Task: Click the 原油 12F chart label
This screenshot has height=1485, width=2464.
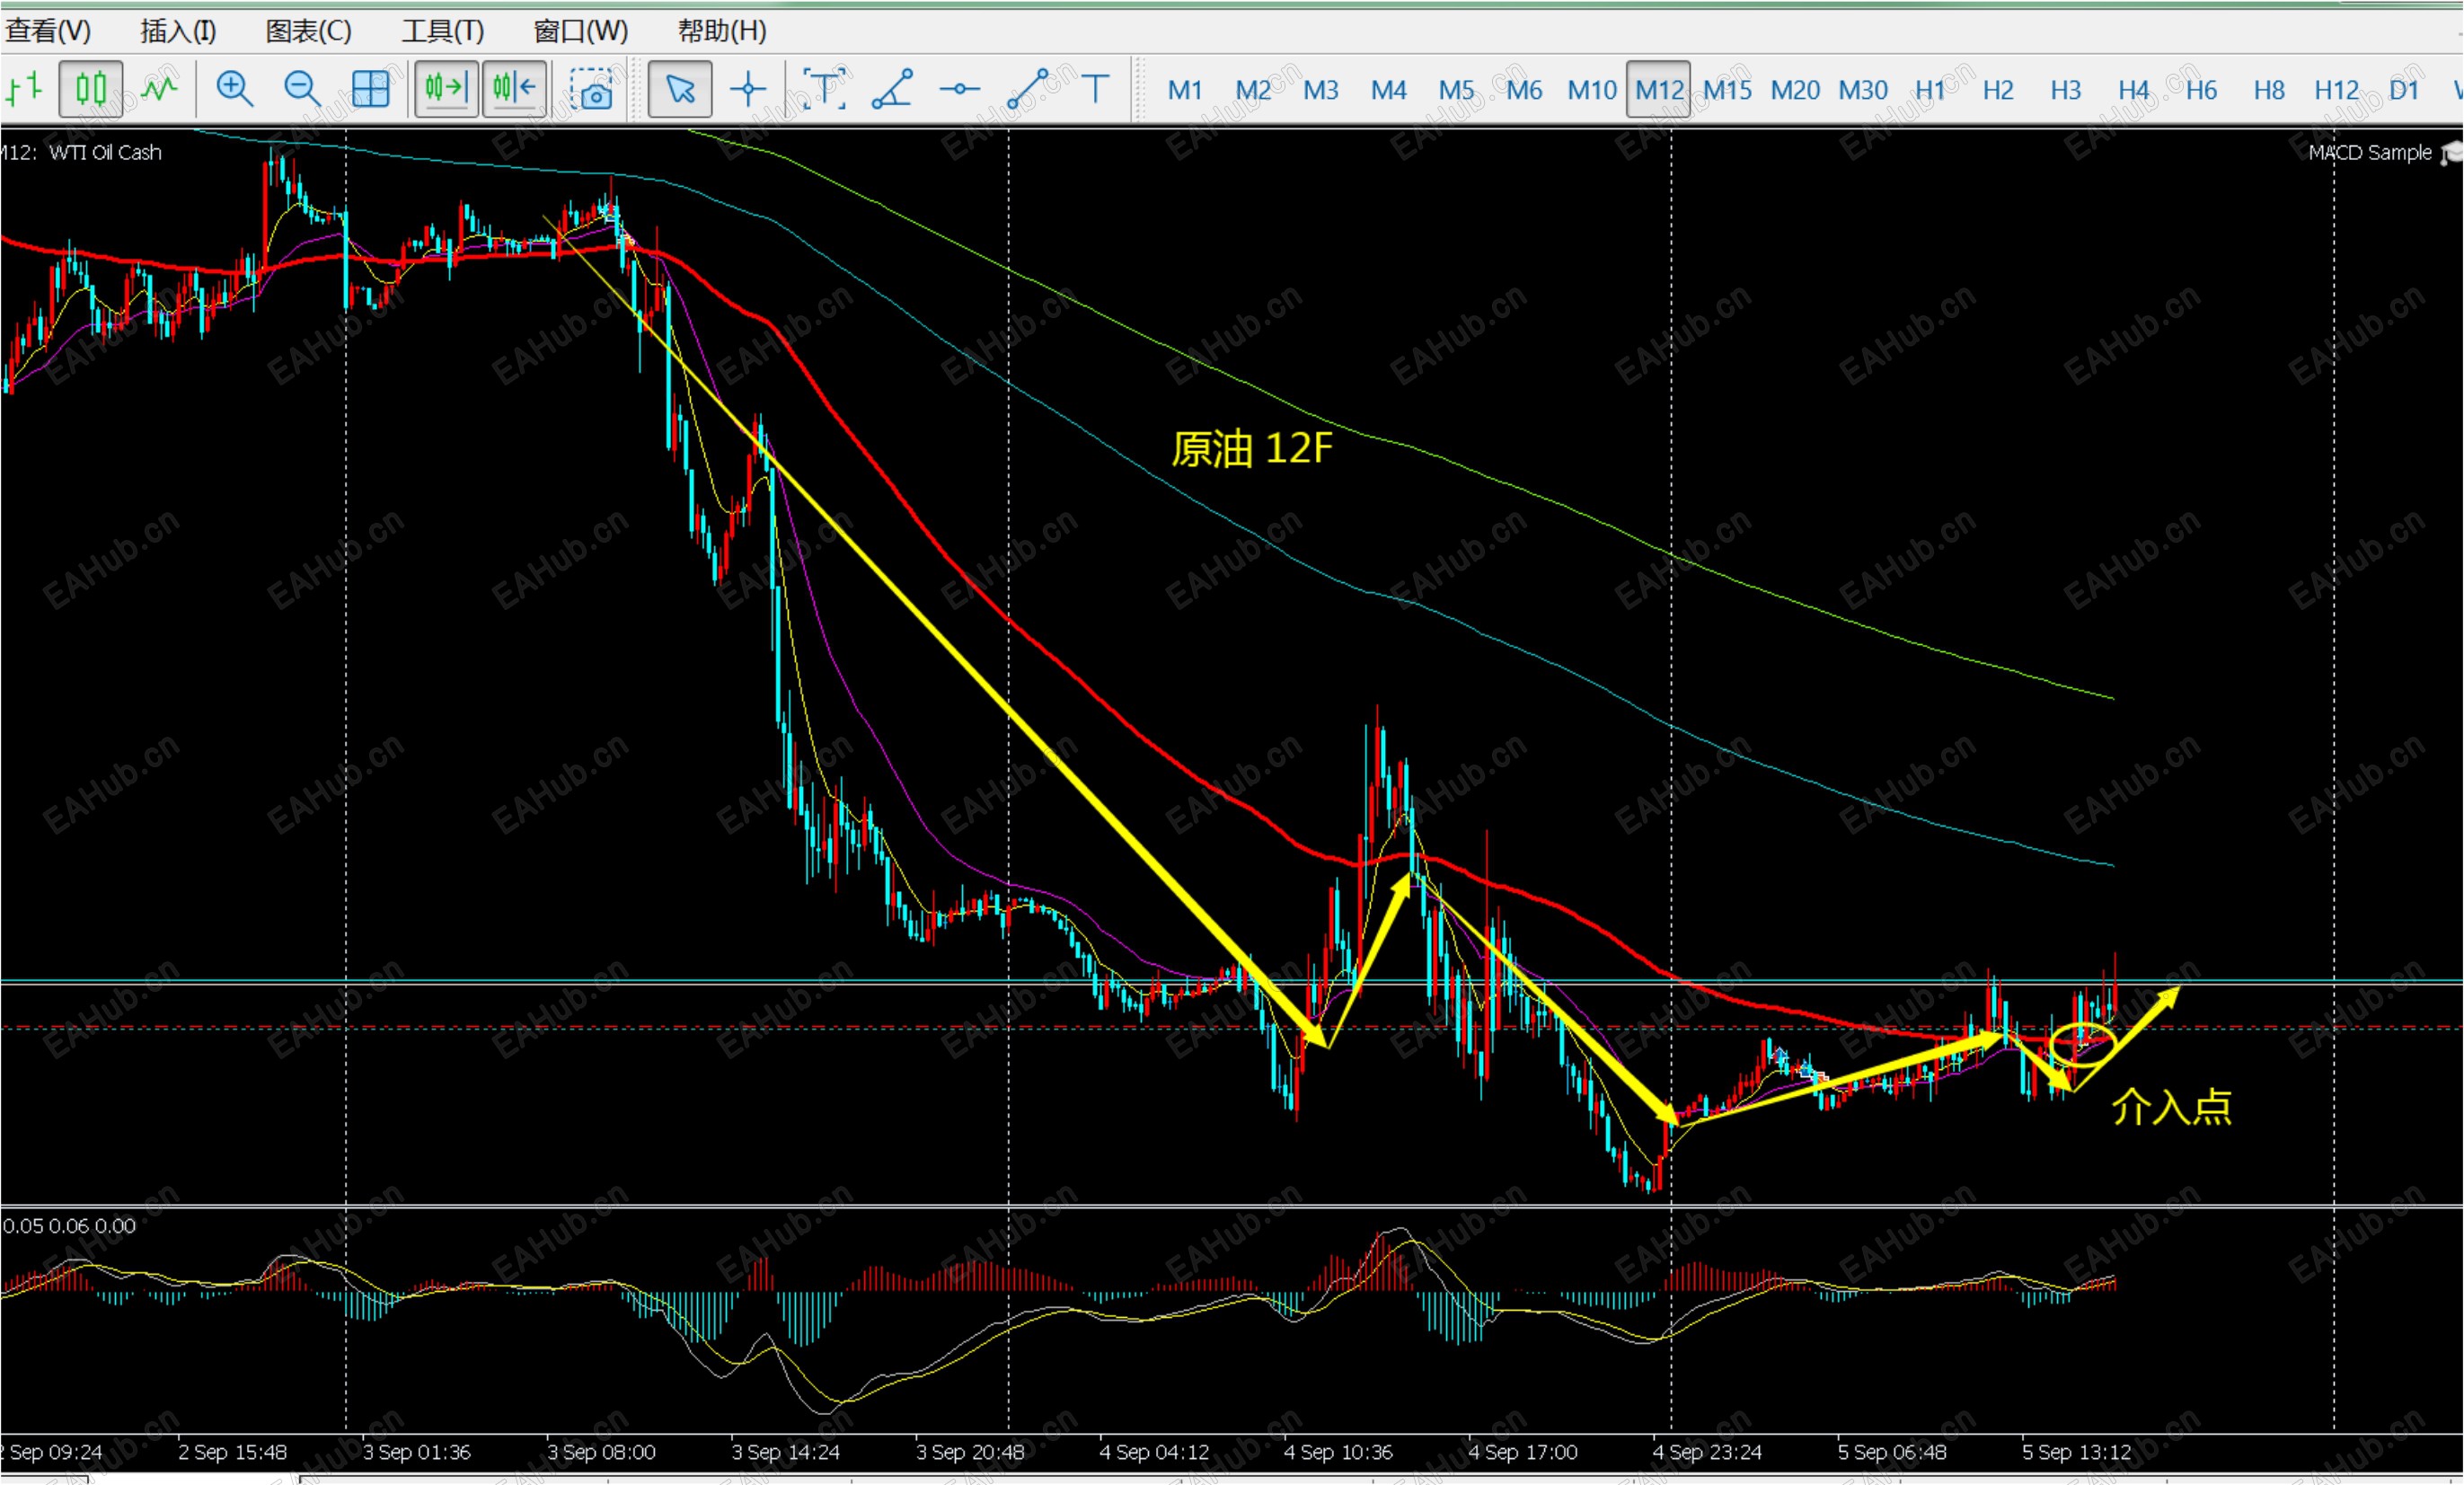Action: (x=1252, y=448)
